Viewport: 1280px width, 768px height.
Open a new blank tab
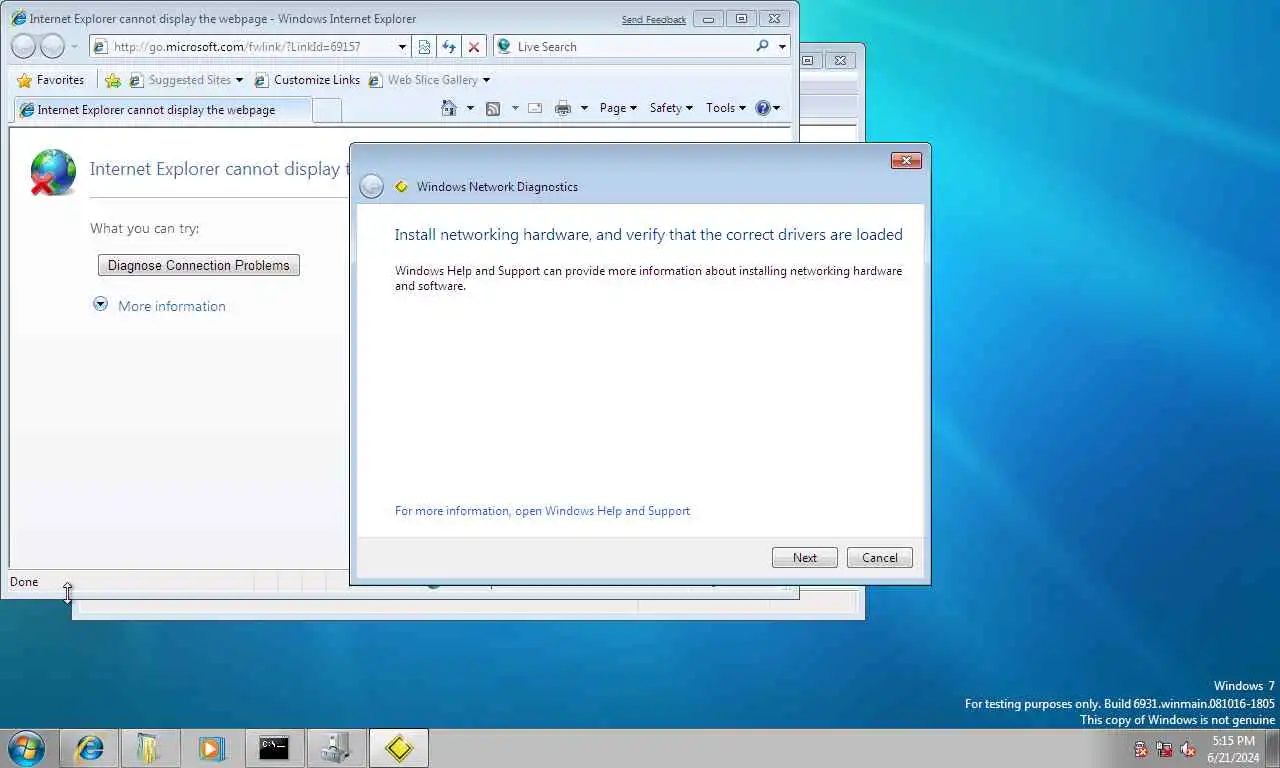pyautogui.click(x=327, y=110)
